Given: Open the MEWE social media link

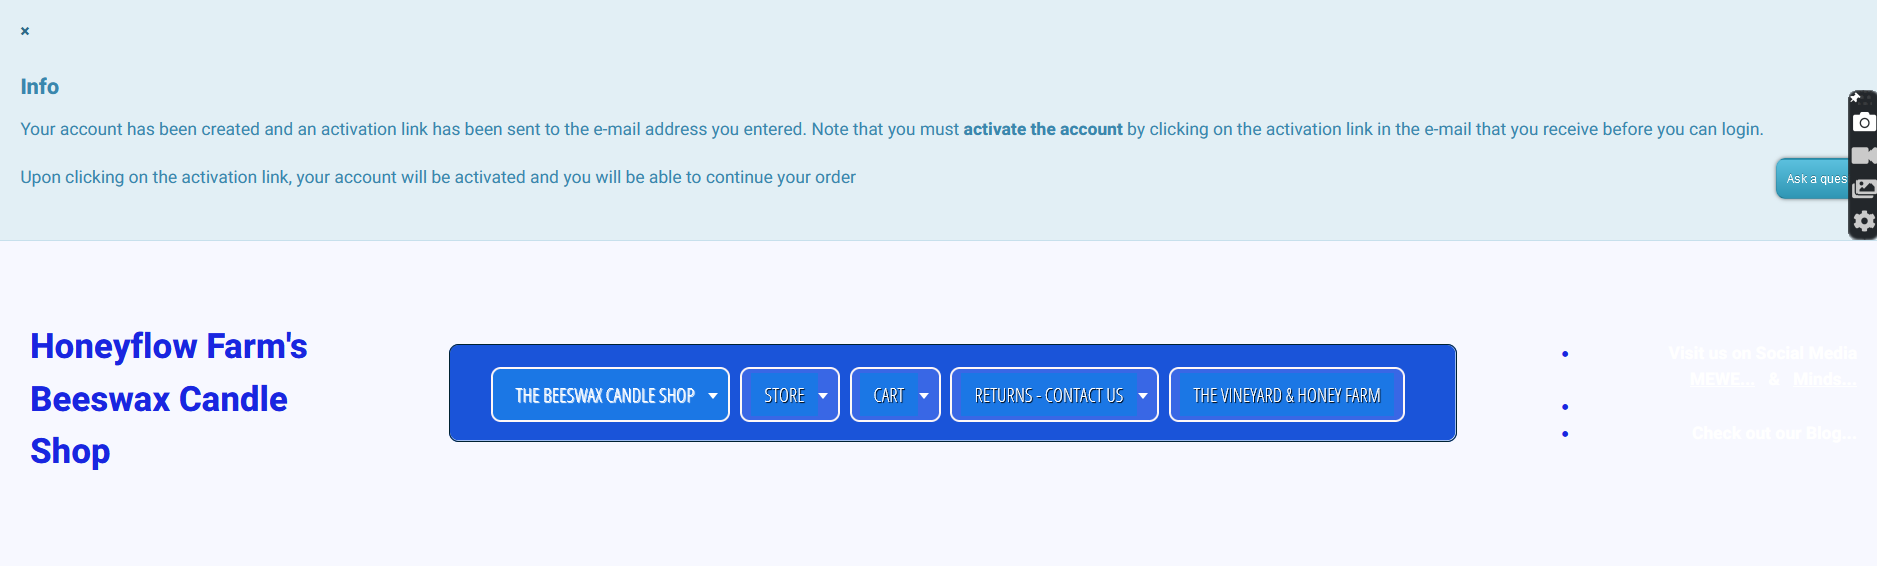Looking at the screenshot, I should pyautogui.click(x=1721, y=380).
